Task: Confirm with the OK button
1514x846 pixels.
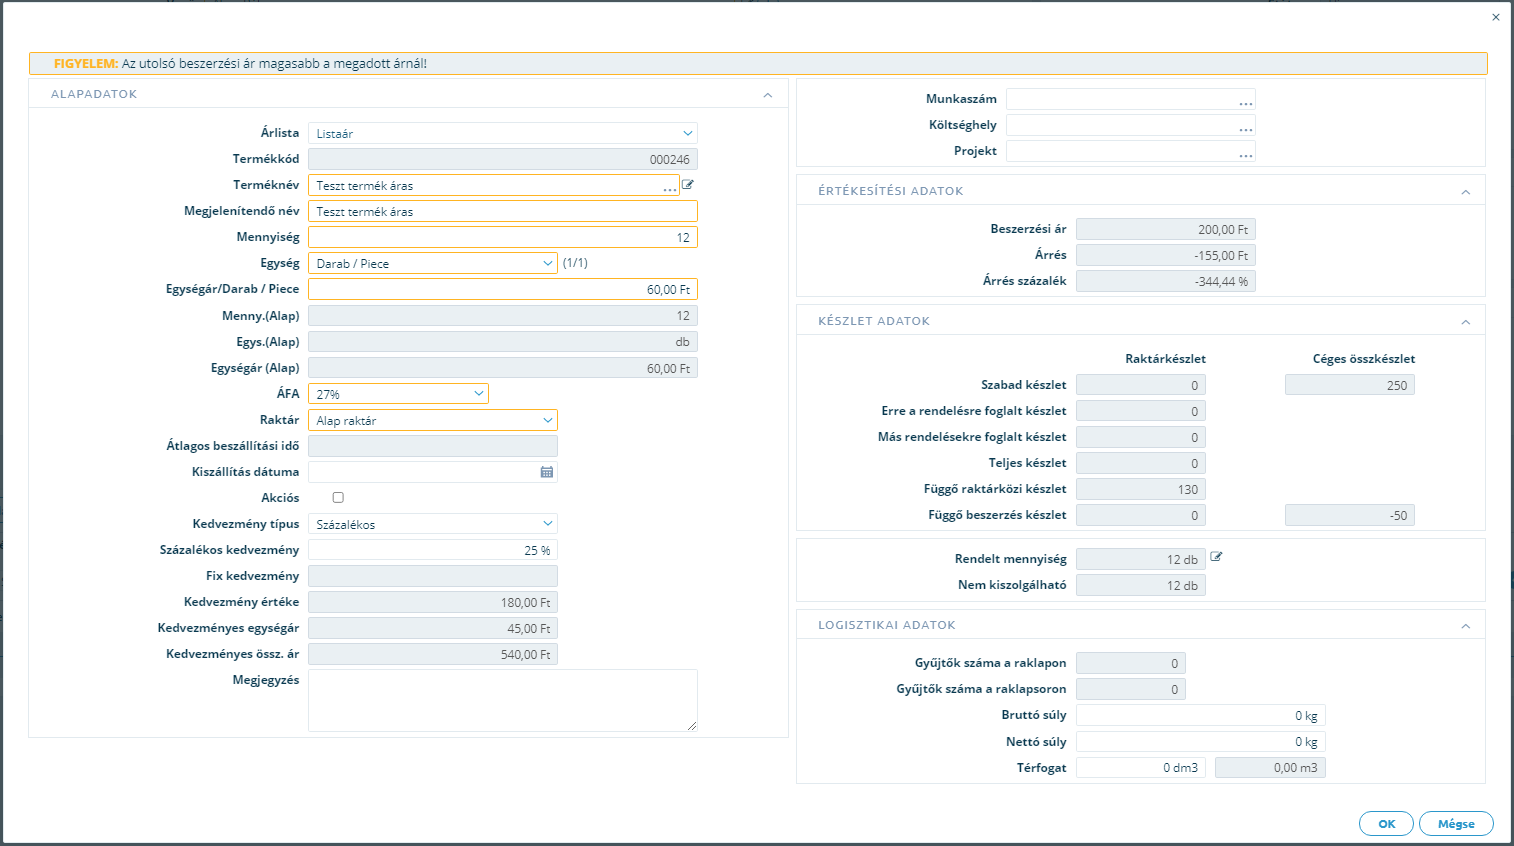Action: pos(1386,824)
